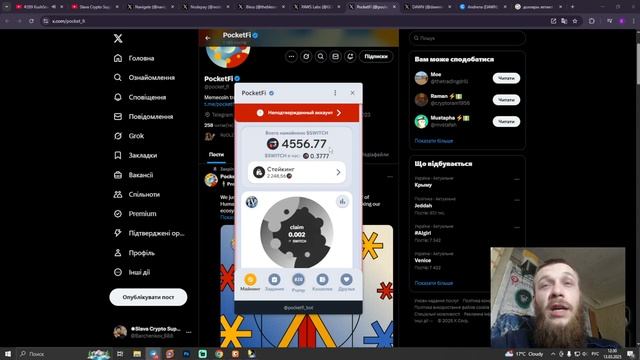Open the statistics bar chart icon

[x=342, y=201]
